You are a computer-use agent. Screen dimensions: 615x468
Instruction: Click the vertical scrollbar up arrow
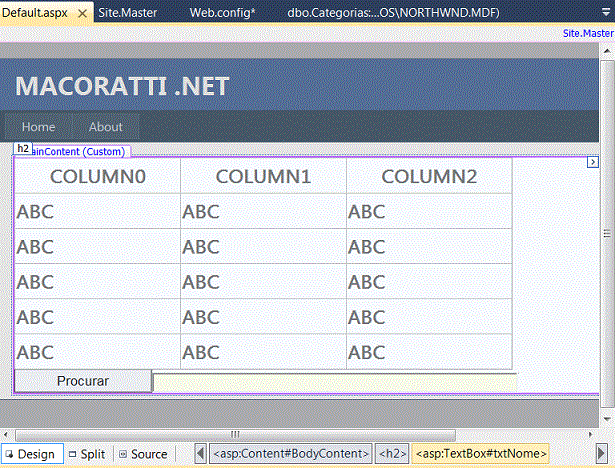pyautogui.click(x=607, y=51)
